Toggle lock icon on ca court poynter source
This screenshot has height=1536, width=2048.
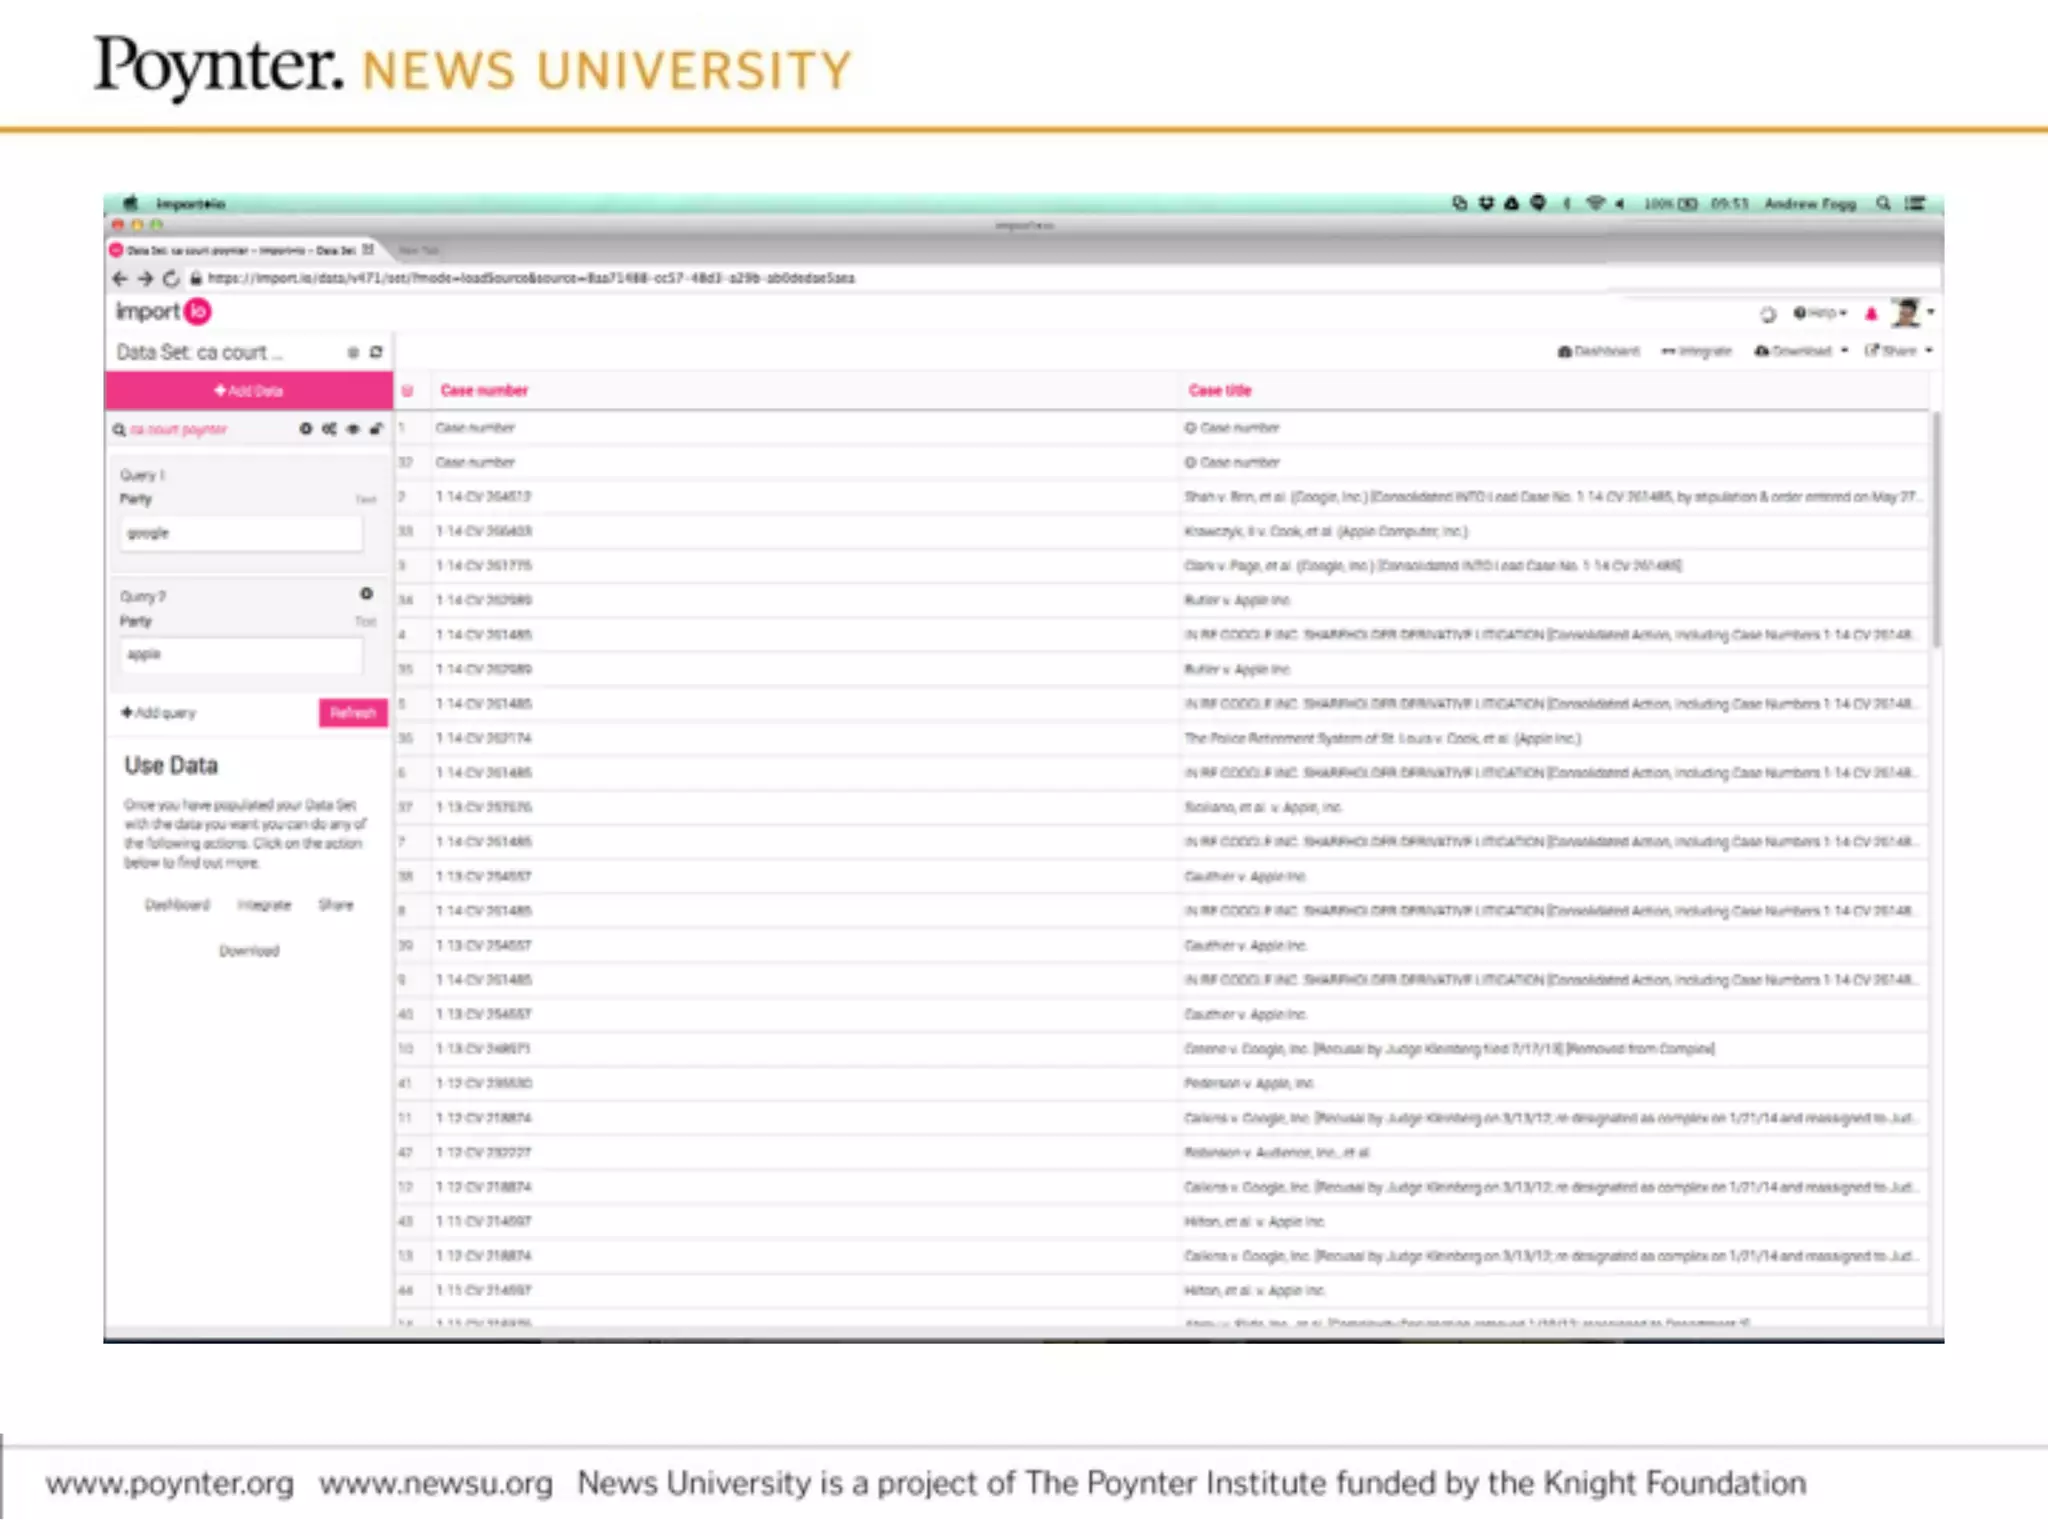[376, 429]
